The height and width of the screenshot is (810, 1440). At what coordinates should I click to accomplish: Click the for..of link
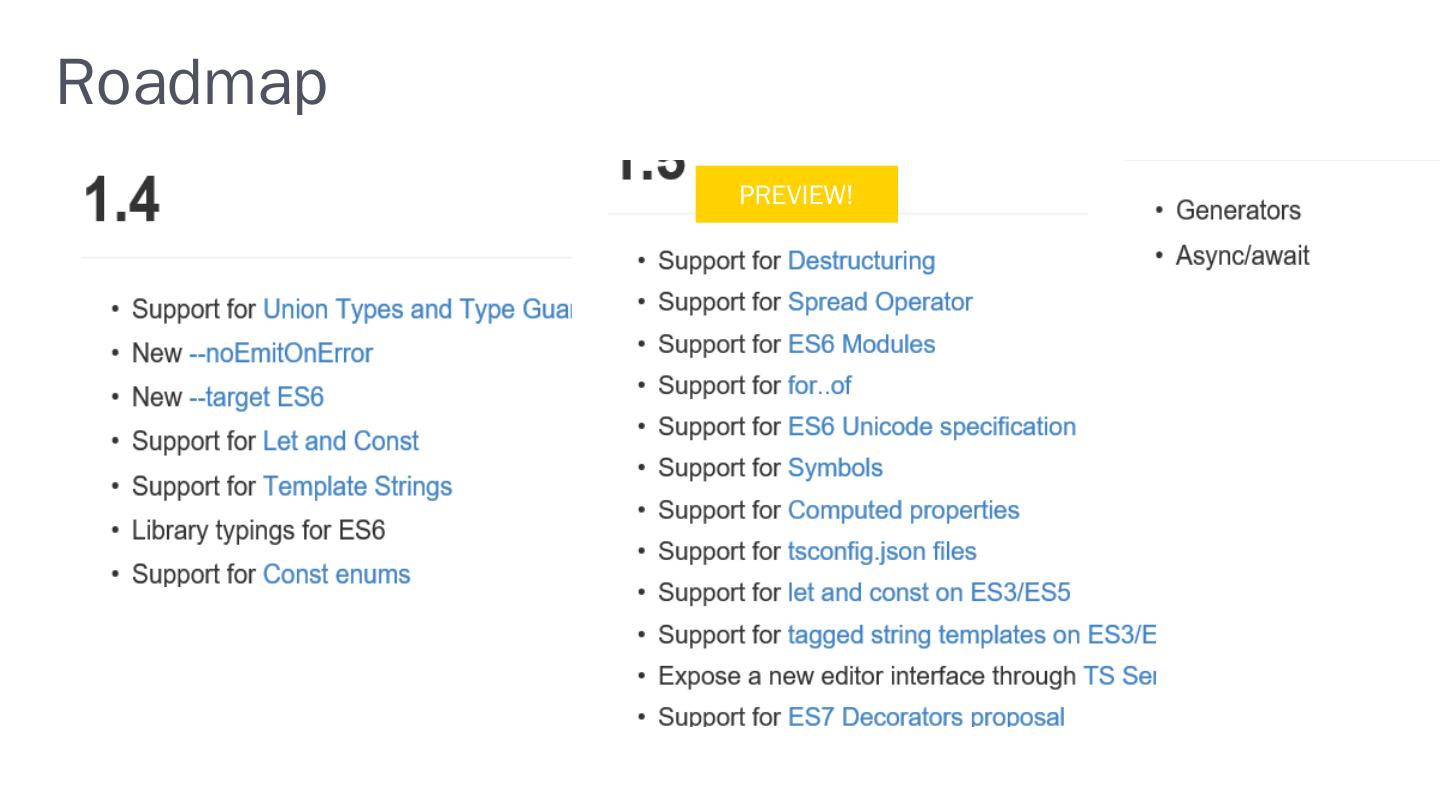click(x=819, y=386)
